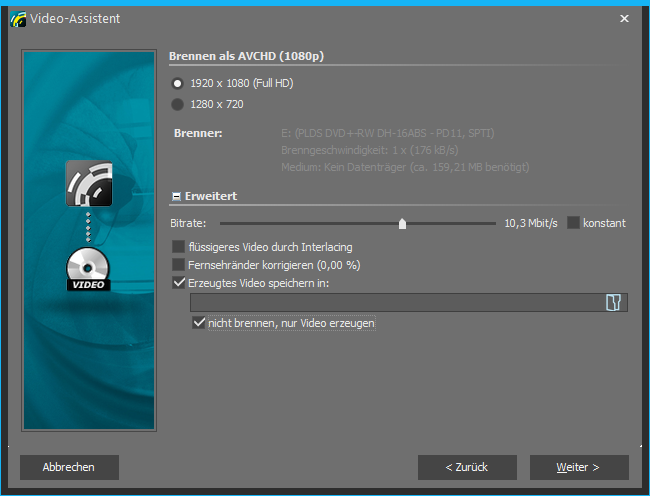650x496 pixels.
Task: Click the VIDEO disc icon in sidebar
Action: pos(89,270)
